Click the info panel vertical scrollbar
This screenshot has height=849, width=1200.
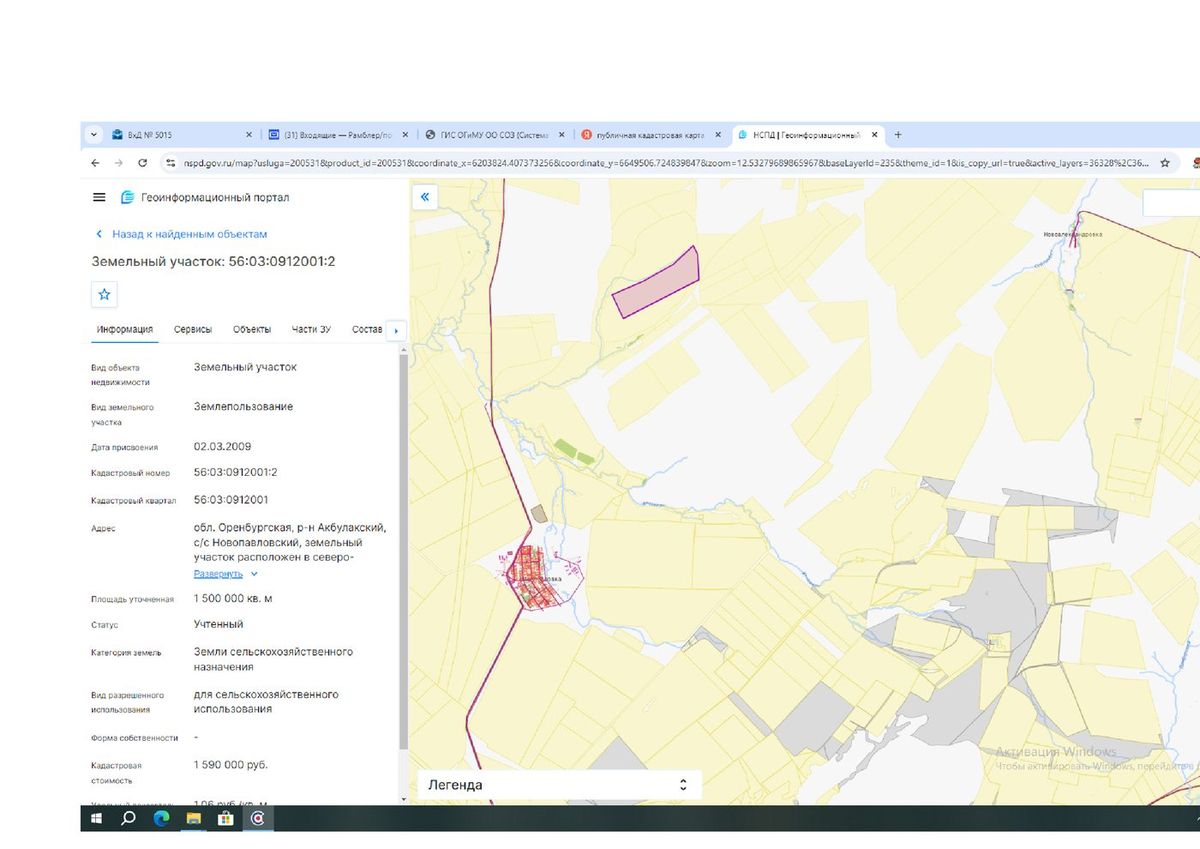pyautogui.click(x=403, y=550)
